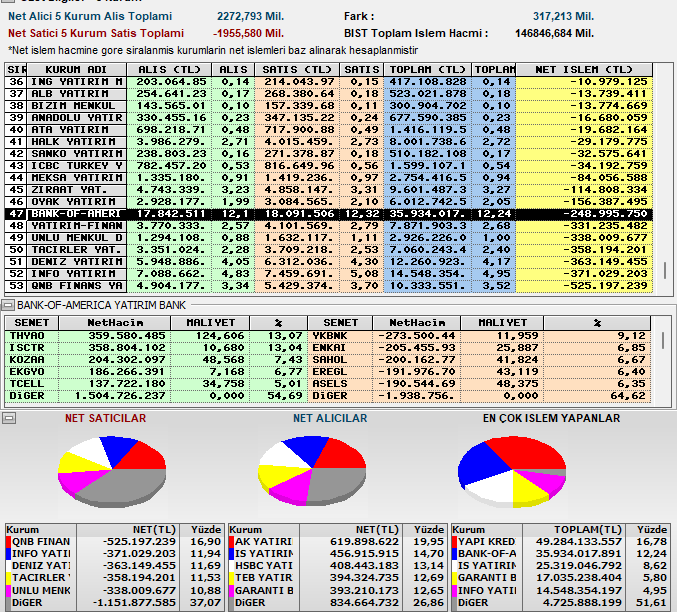
Task: Click the EN ÇOK ISLEM YAPANLAR pie chart
Action: click(x=512, y=472)
